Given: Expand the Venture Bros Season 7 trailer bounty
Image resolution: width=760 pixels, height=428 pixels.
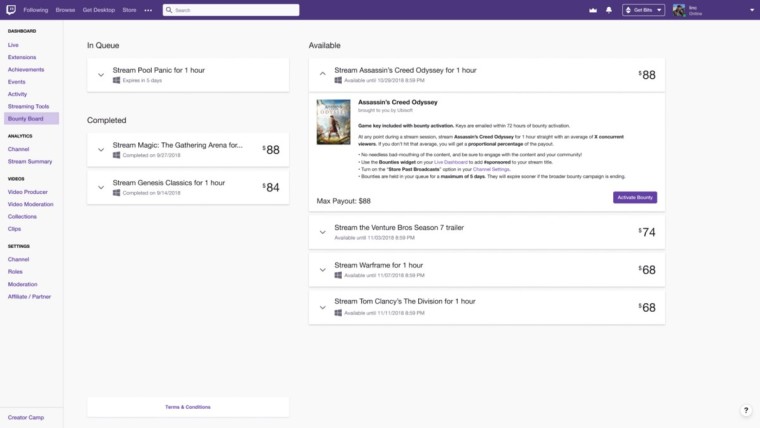Looking at the screenshot, I should coord(322,233).
